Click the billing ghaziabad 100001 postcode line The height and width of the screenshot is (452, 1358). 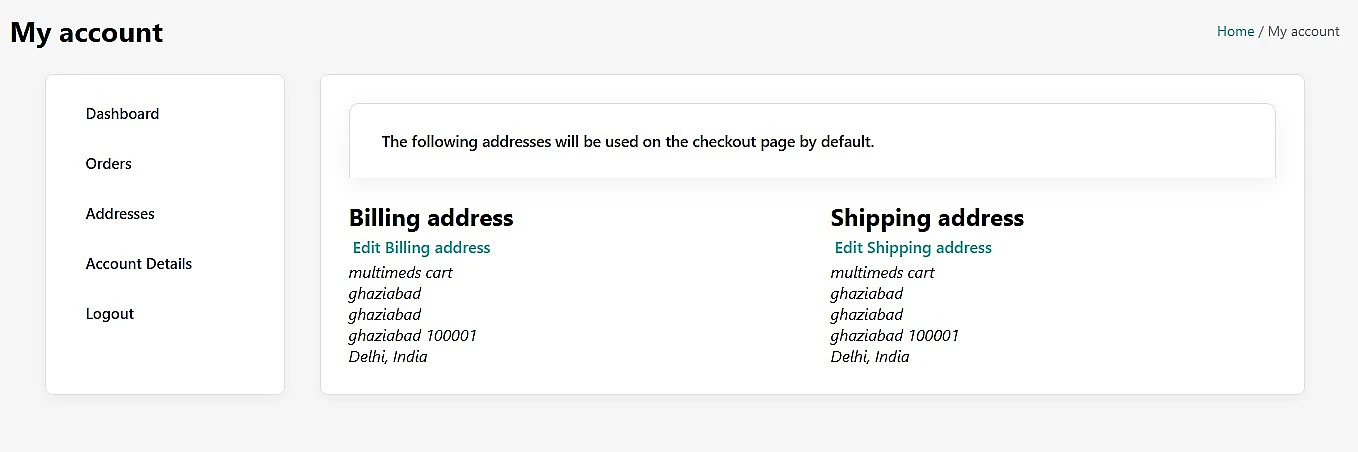click(x=412, y=336)
